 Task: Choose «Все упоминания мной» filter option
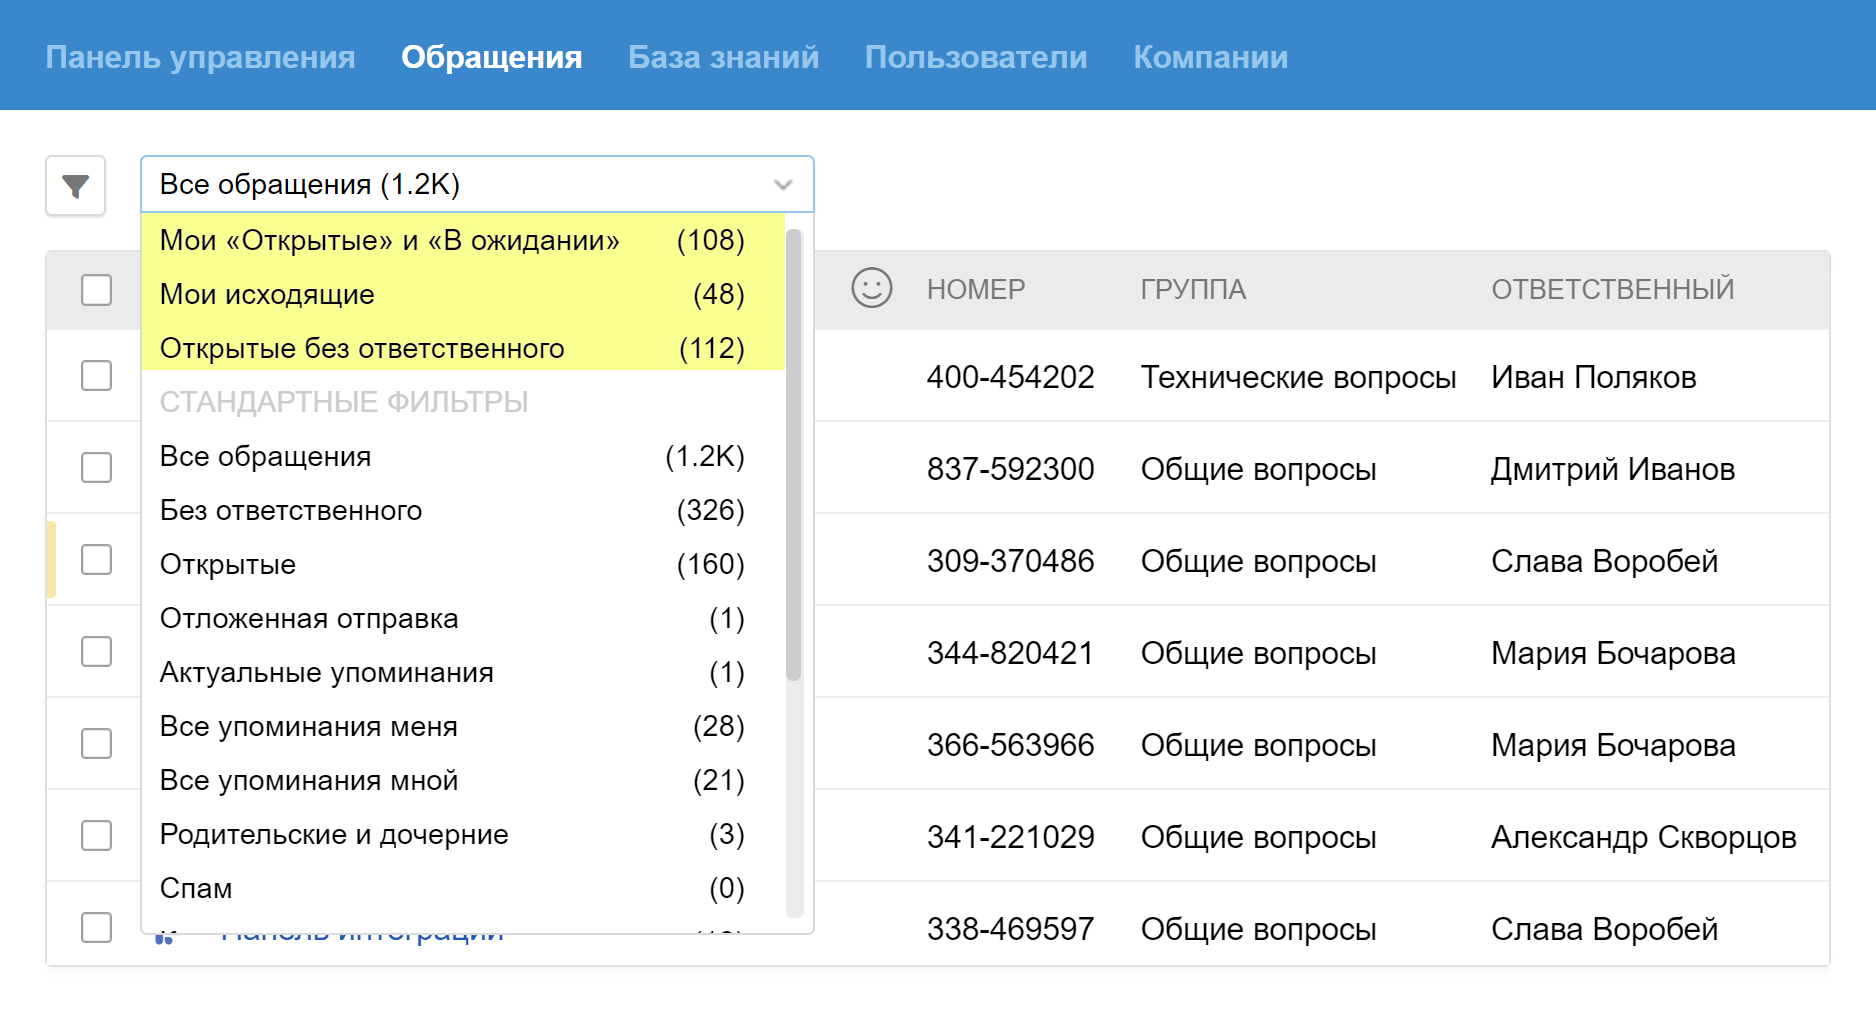(463, 781)
